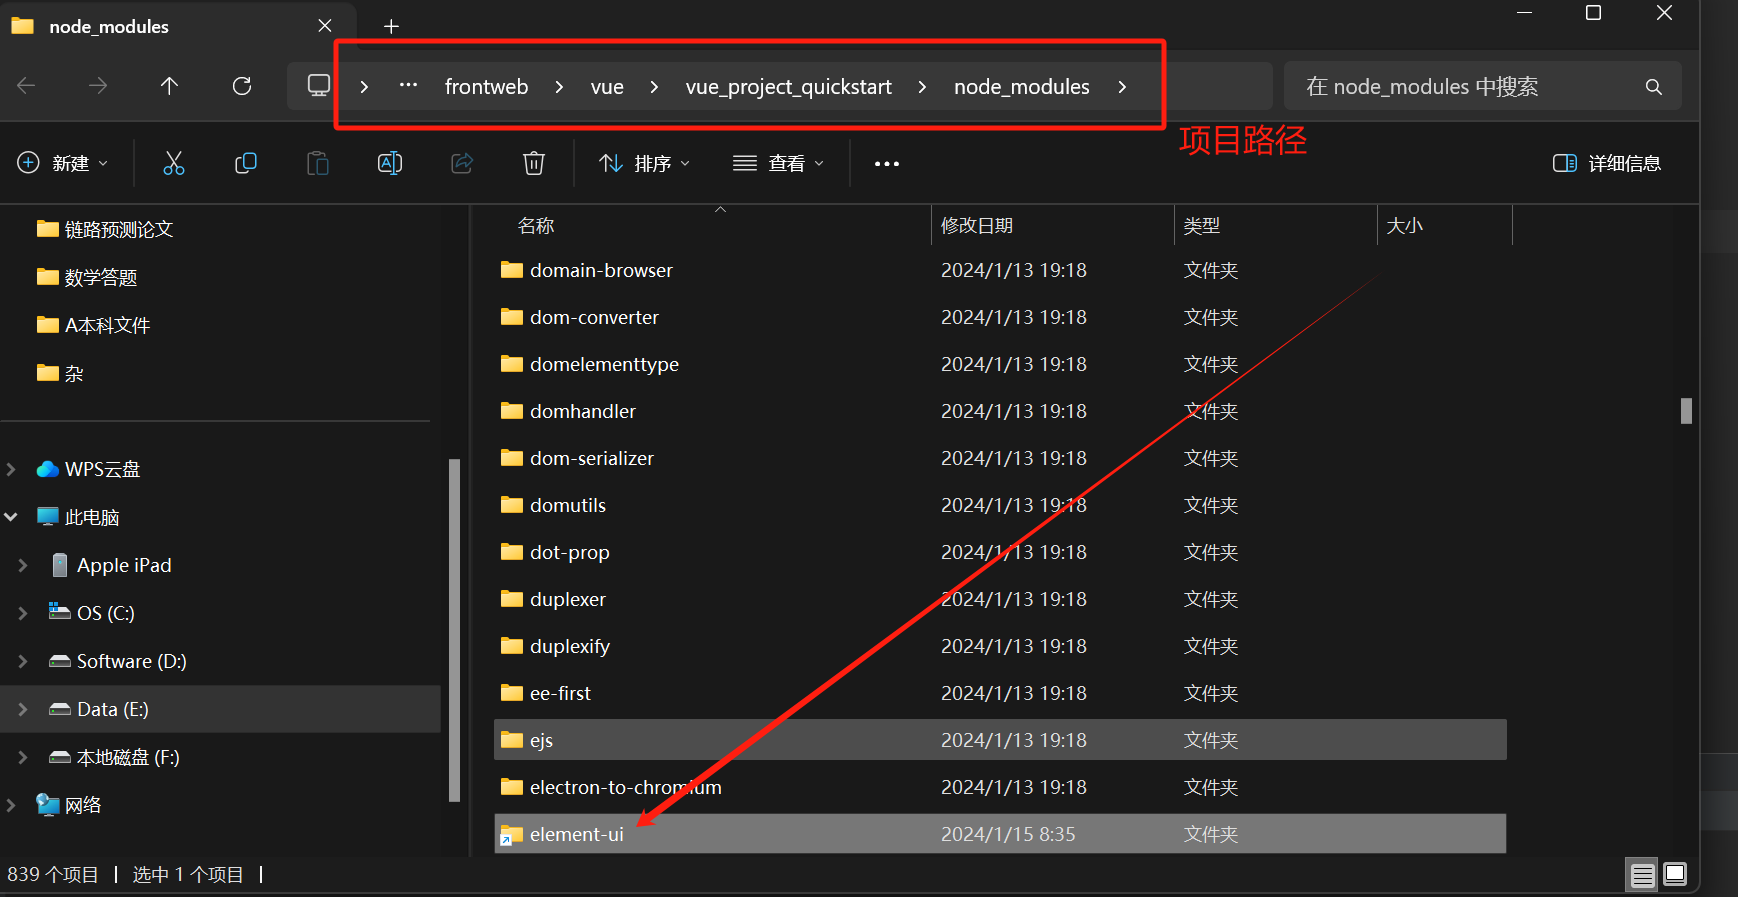Open the 查看 view dropdown
Viewport: 1738px width, 897px height.
(x=779, y=163)
